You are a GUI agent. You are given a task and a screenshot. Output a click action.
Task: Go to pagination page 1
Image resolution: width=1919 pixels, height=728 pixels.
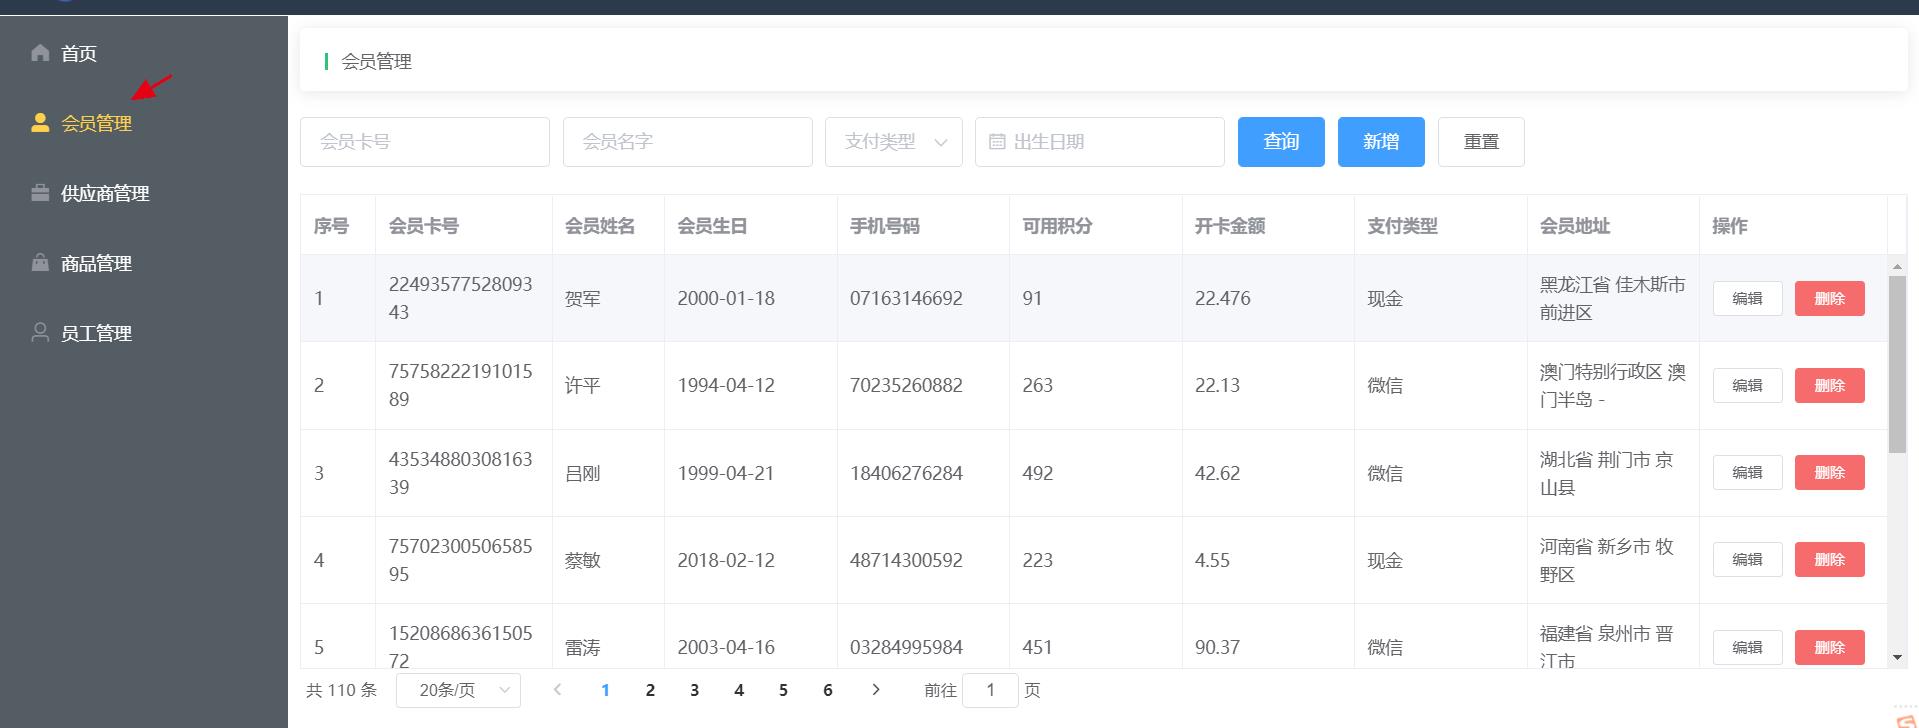(x=605, y=690)
